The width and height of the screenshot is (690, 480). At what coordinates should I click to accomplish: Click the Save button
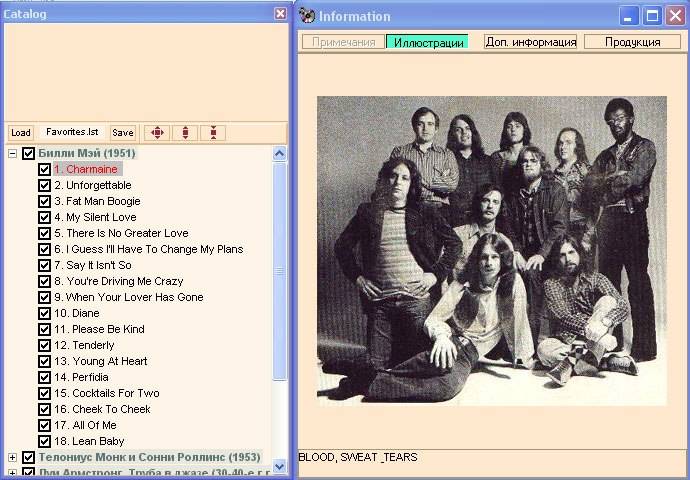coord(123,132)
